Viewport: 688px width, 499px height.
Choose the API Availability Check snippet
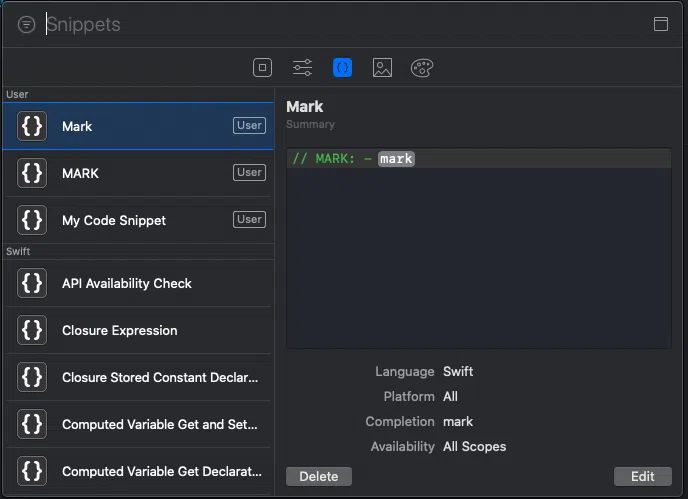tap(138, 283)
